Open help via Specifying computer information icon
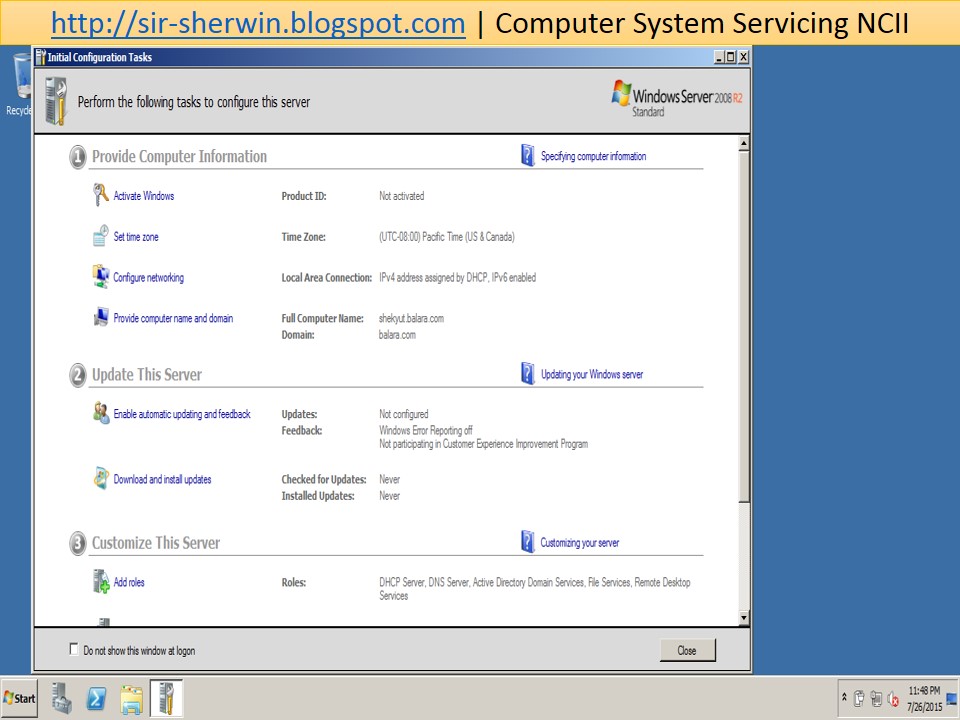 525,155
